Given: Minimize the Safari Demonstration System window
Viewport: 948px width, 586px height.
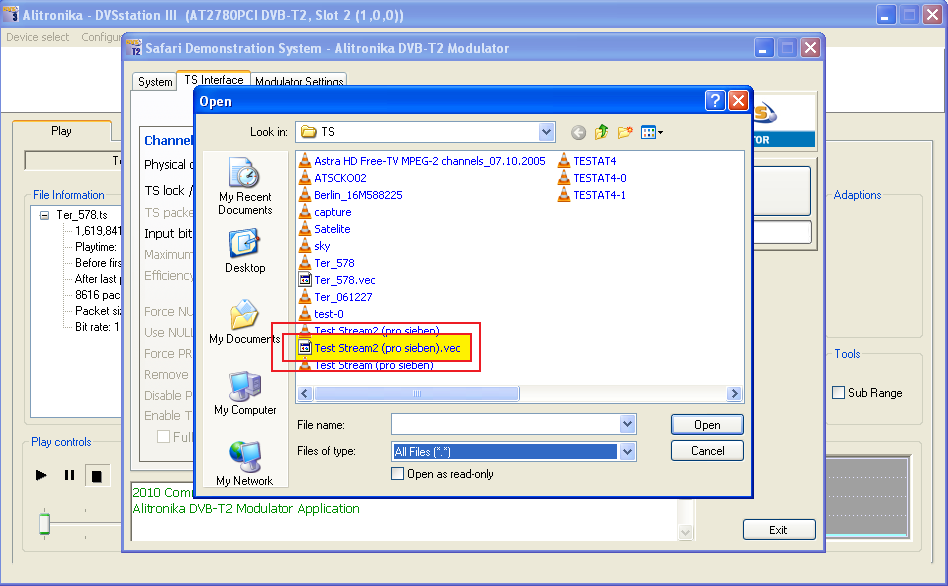Looking at the screenshot, I should 764,48.
